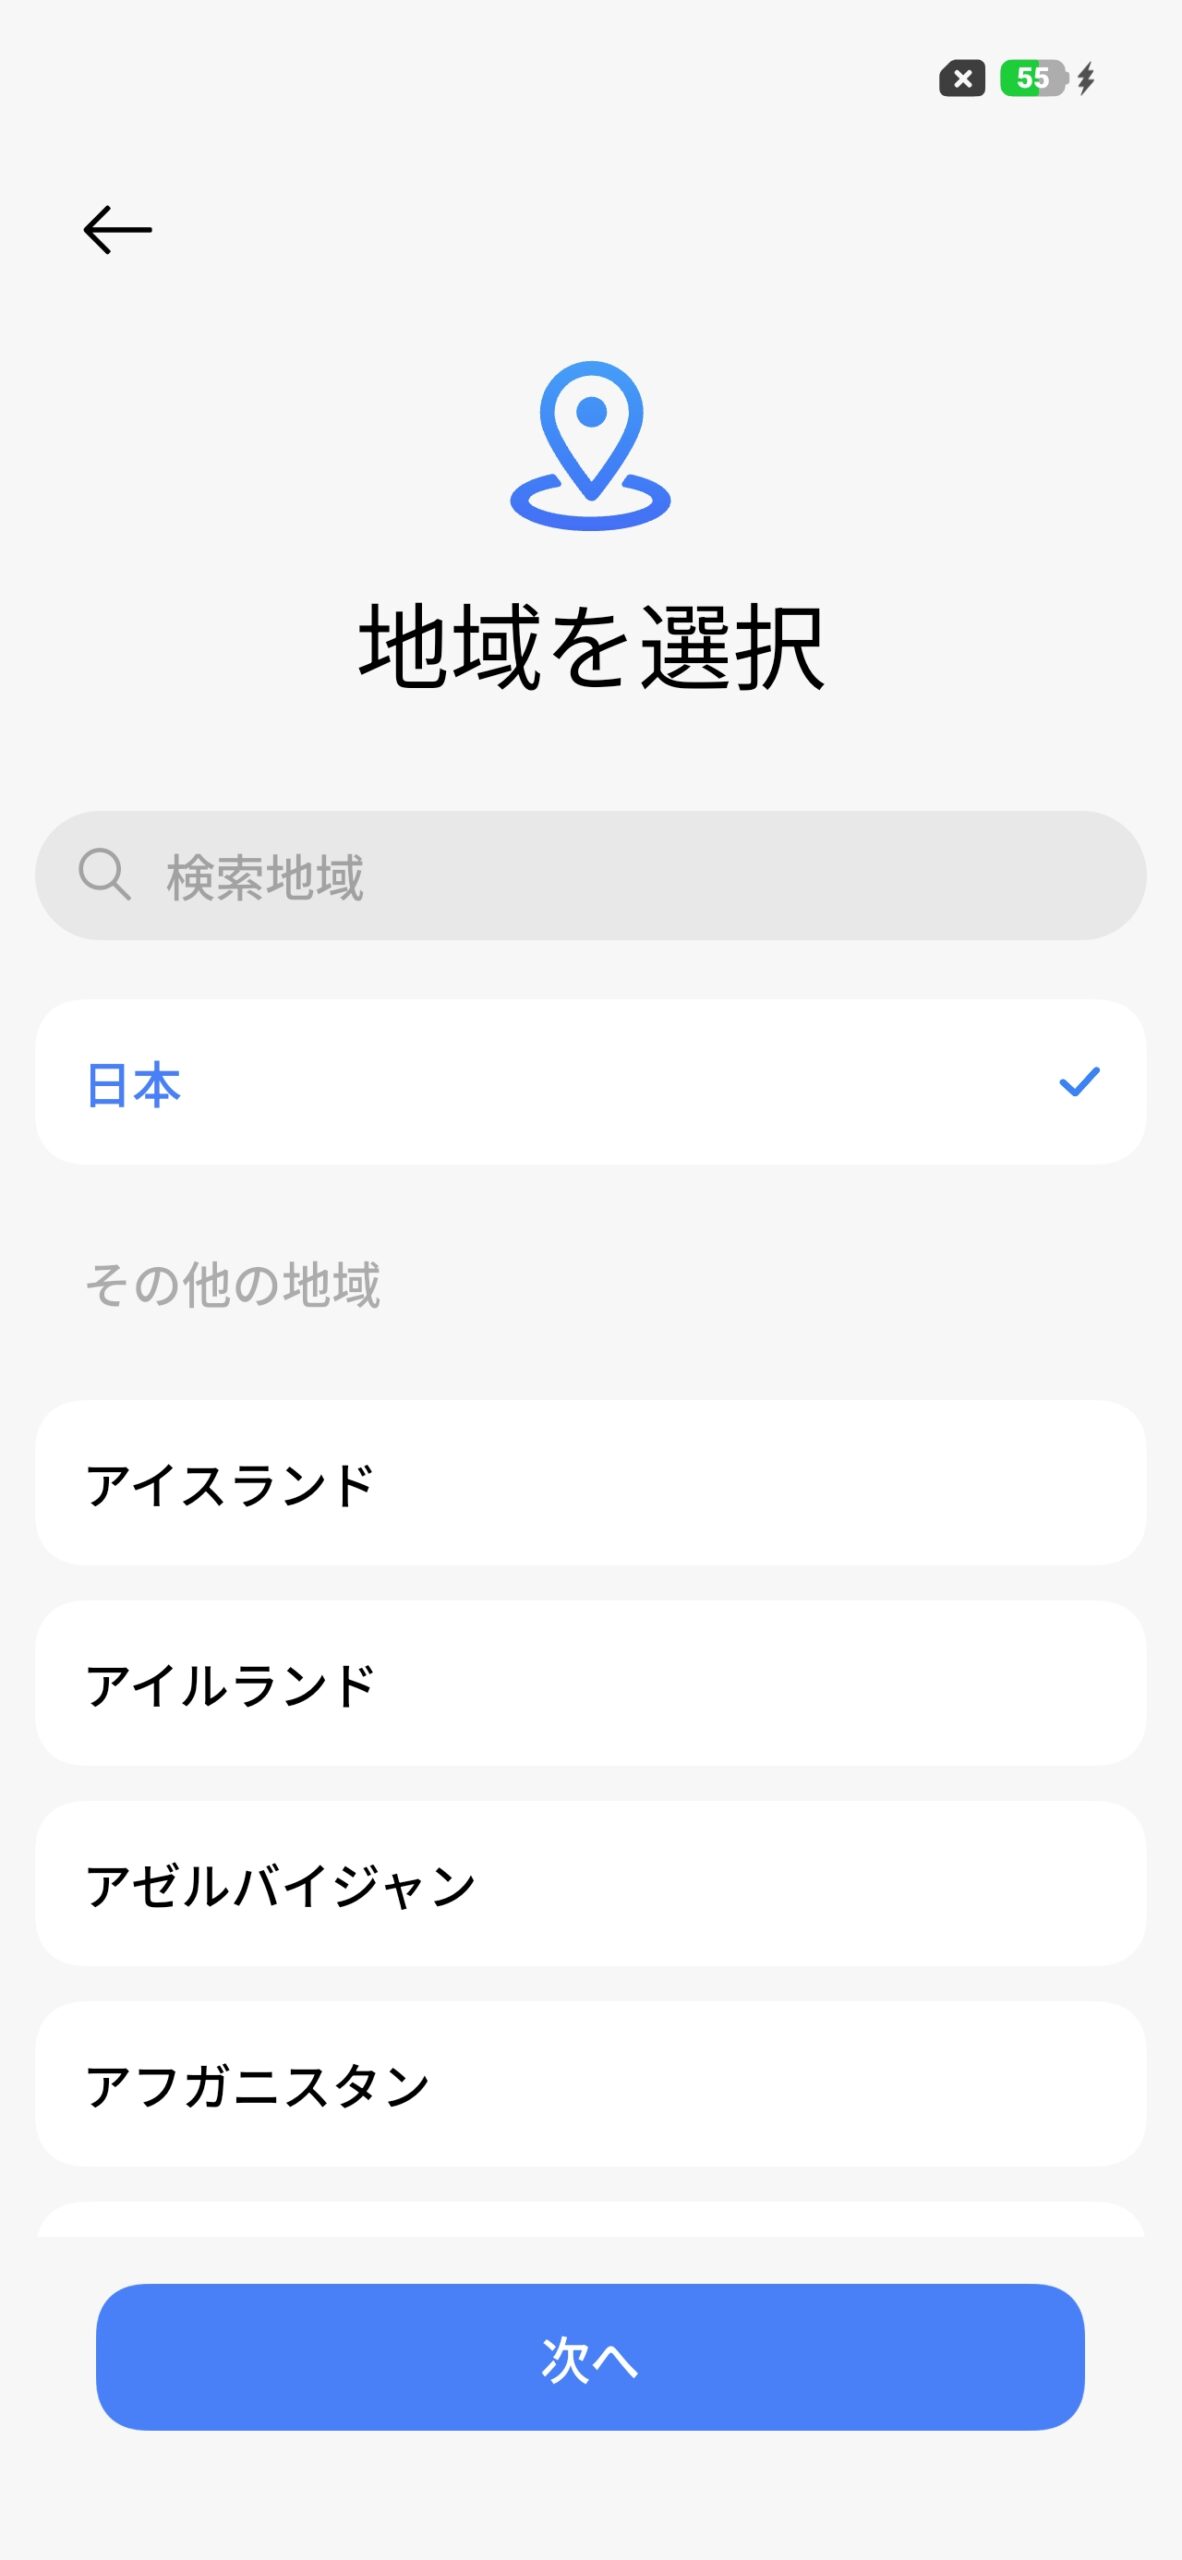Tap the magnifying glass search icon
Image resolution: width=1182 pixels, height=2560 pixels.
pos(104,875)
